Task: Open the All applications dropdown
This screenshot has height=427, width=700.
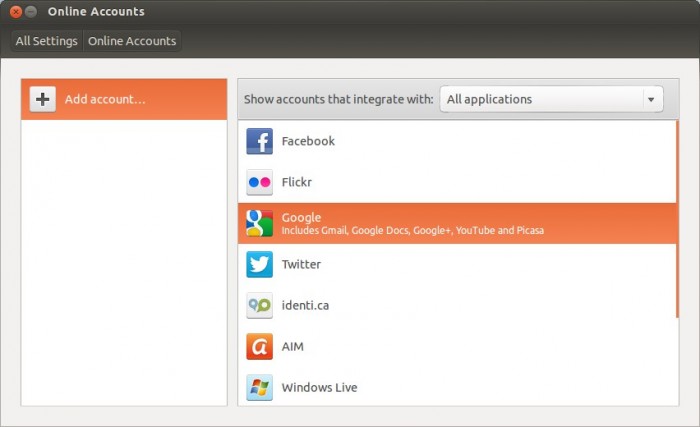Action: [540, 100]
